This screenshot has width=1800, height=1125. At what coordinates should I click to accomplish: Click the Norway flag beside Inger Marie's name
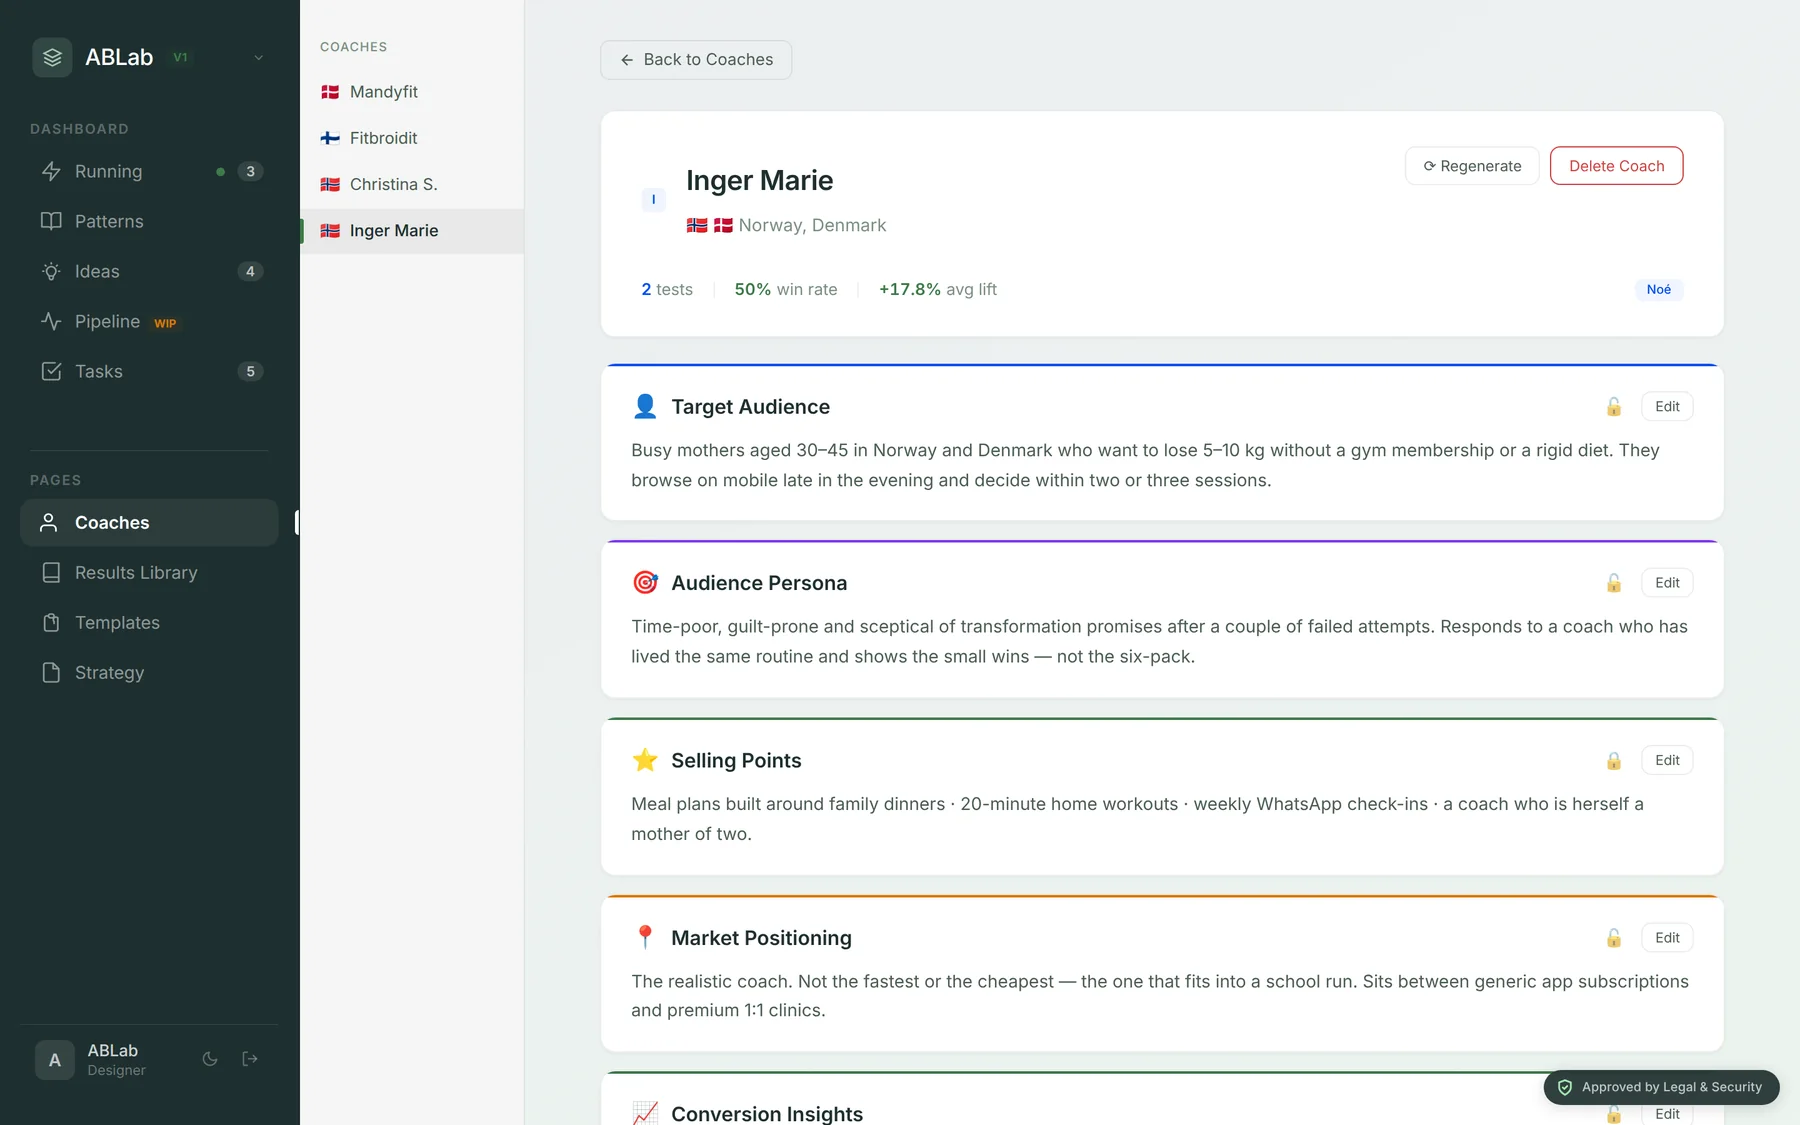(697, 225)
